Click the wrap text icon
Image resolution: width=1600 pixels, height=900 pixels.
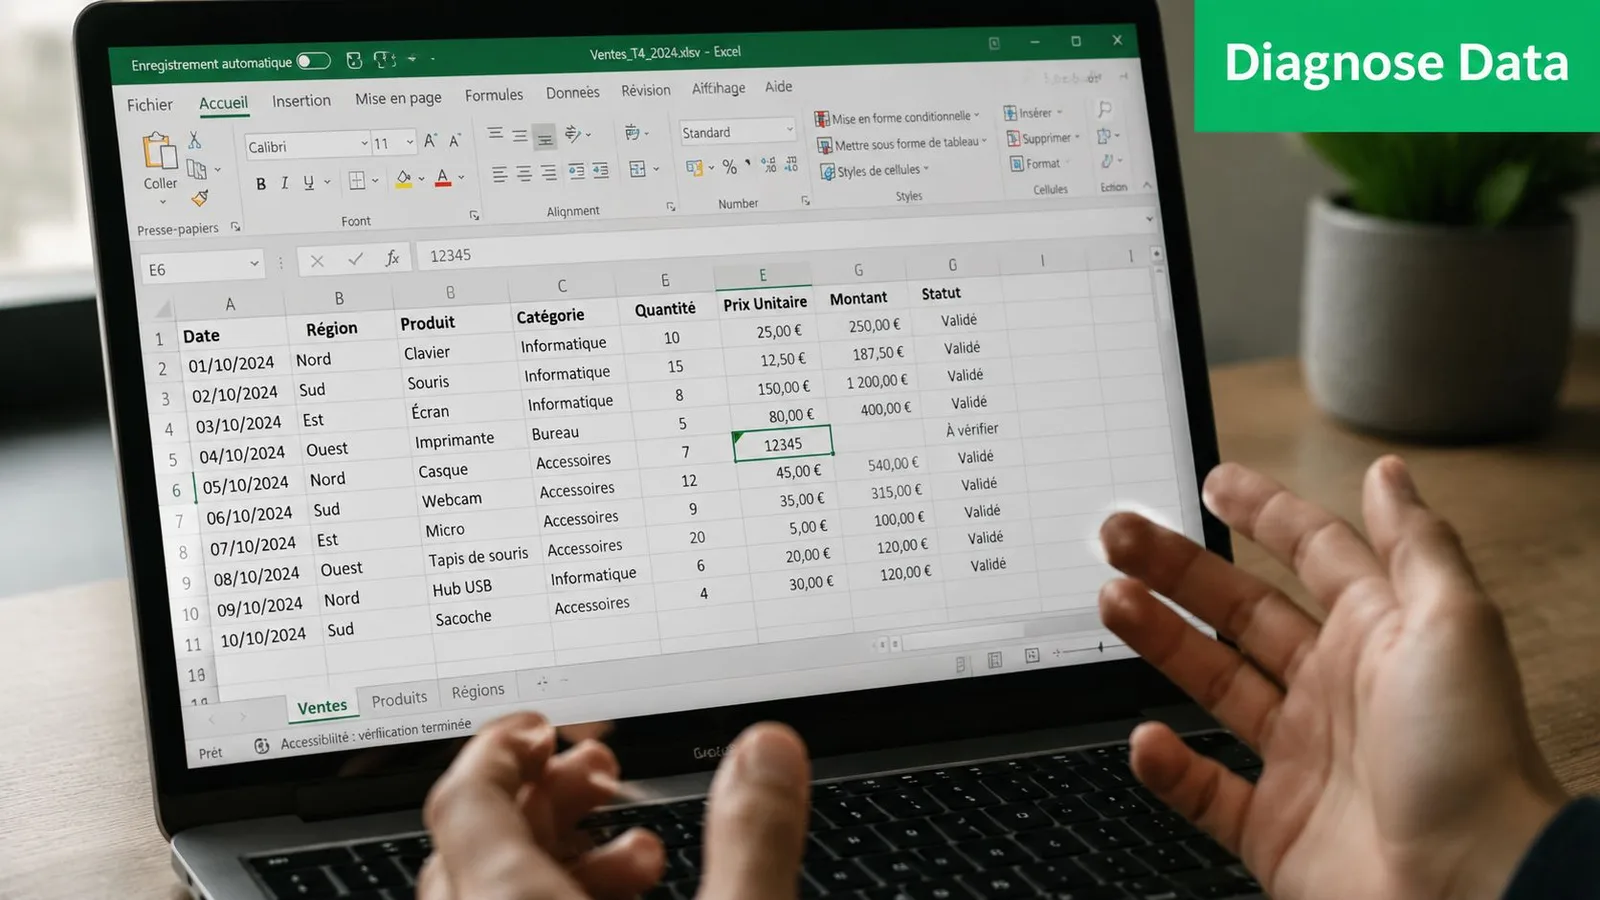click(632, 131)
